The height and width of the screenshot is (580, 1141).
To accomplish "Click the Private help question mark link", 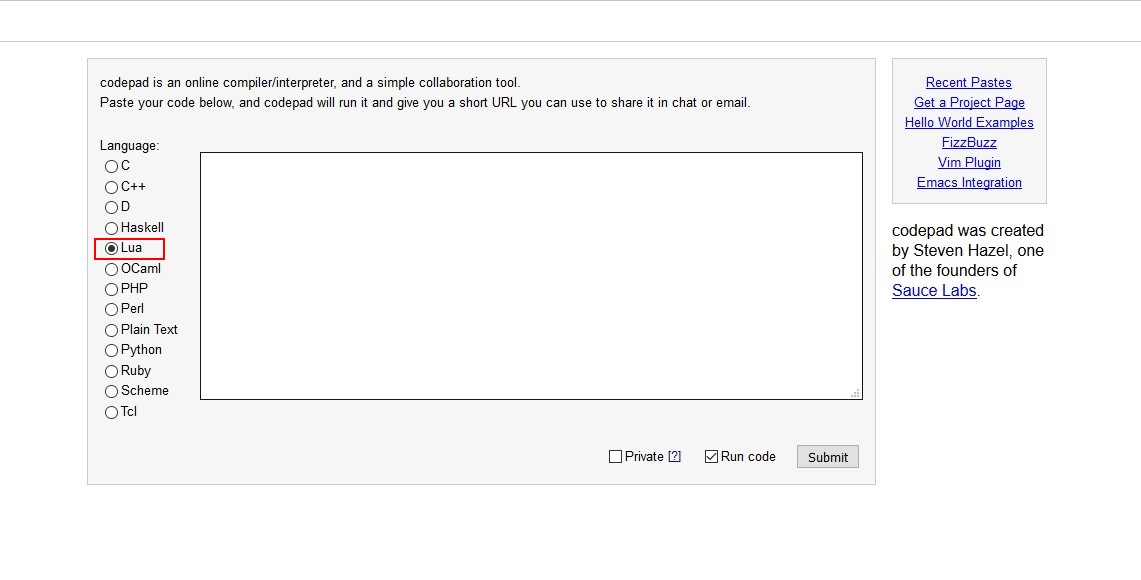I will pos(674,457).
